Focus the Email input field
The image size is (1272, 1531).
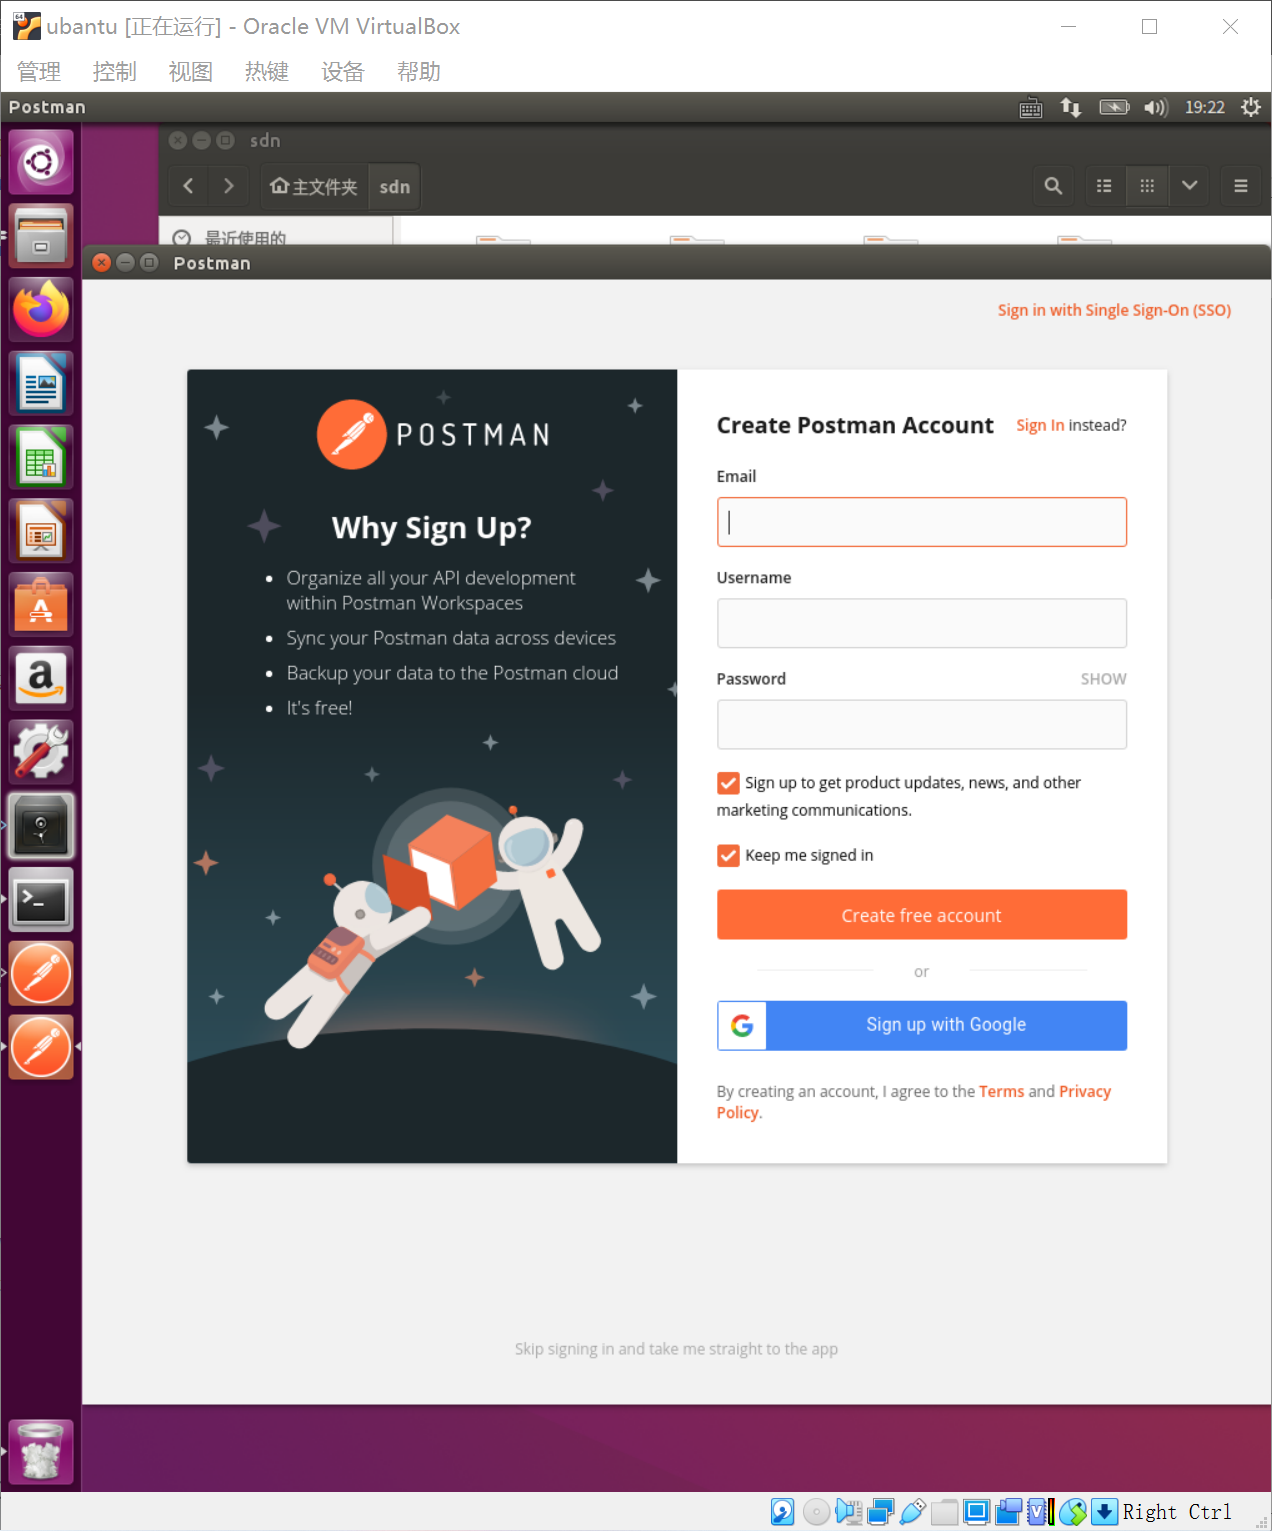[x=922, y=522]
